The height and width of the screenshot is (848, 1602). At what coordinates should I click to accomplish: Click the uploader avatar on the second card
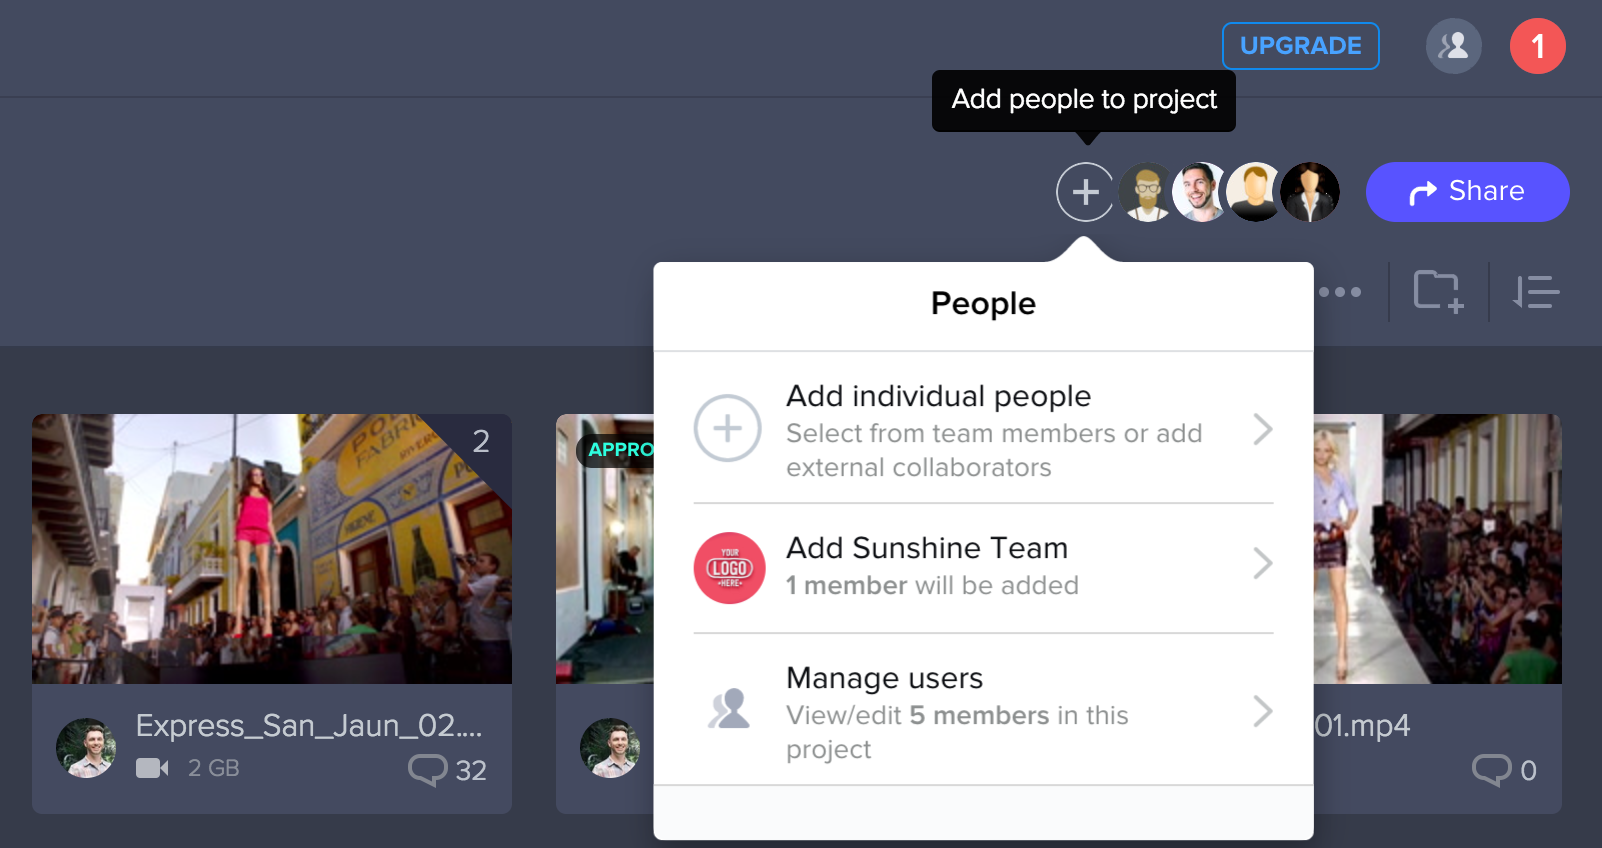click(610, 748)
